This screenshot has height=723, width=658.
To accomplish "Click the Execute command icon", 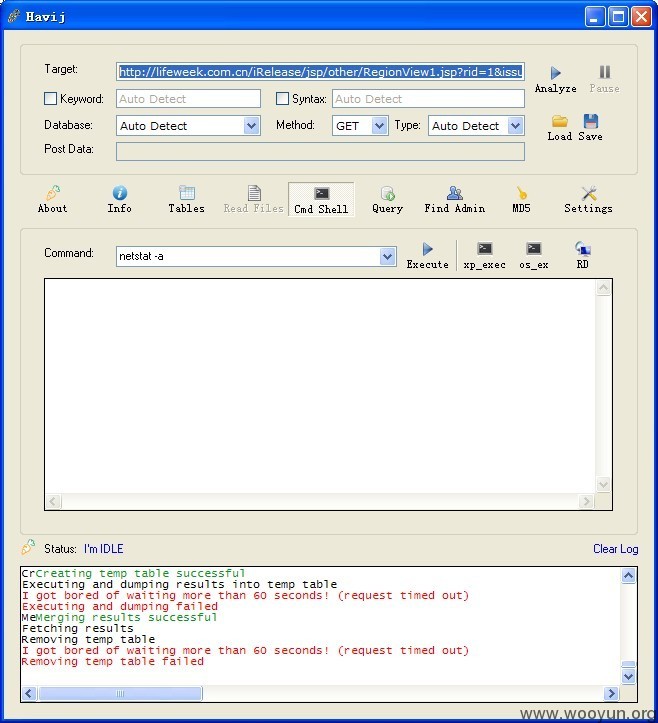I will coord(427,249).
